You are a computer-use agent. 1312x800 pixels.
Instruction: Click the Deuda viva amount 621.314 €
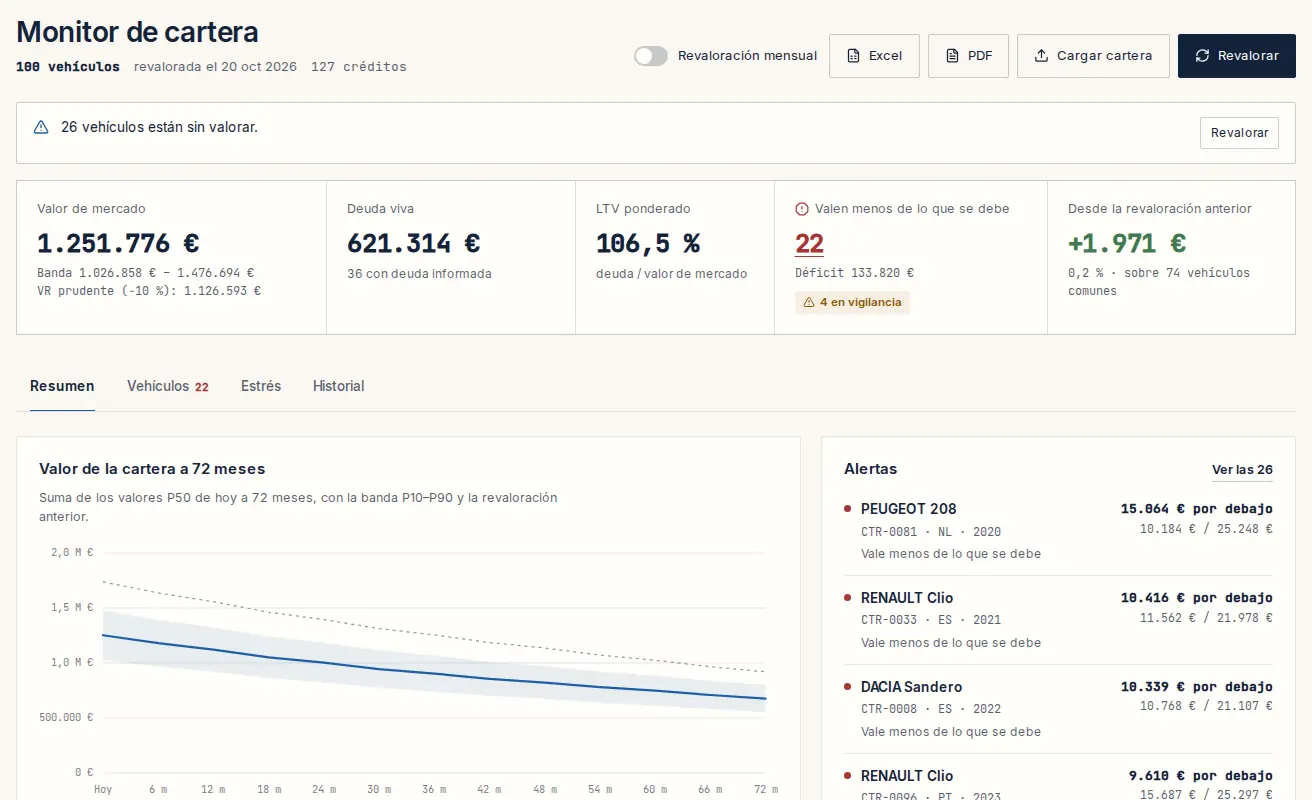pyautogui.click(x=413, y=243)
